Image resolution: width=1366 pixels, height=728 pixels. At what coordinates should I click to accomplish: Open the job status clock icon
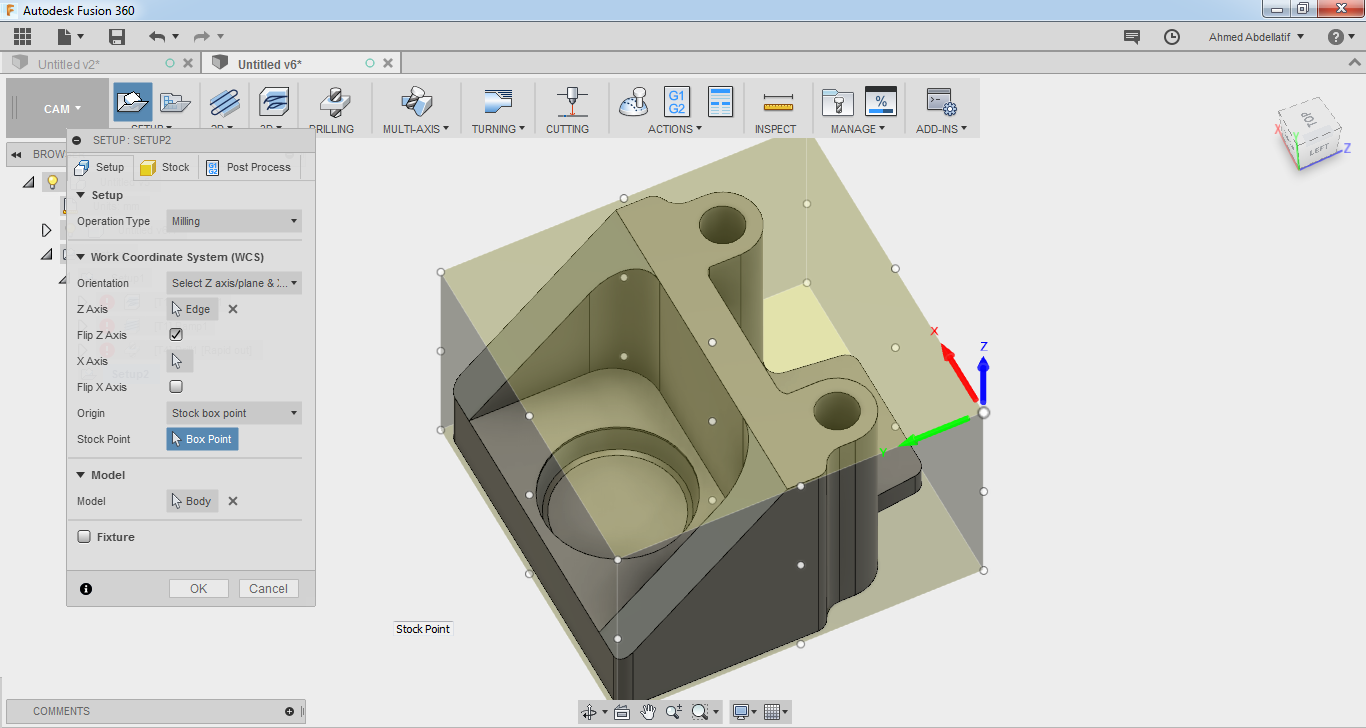click(x=1172, y=37)
